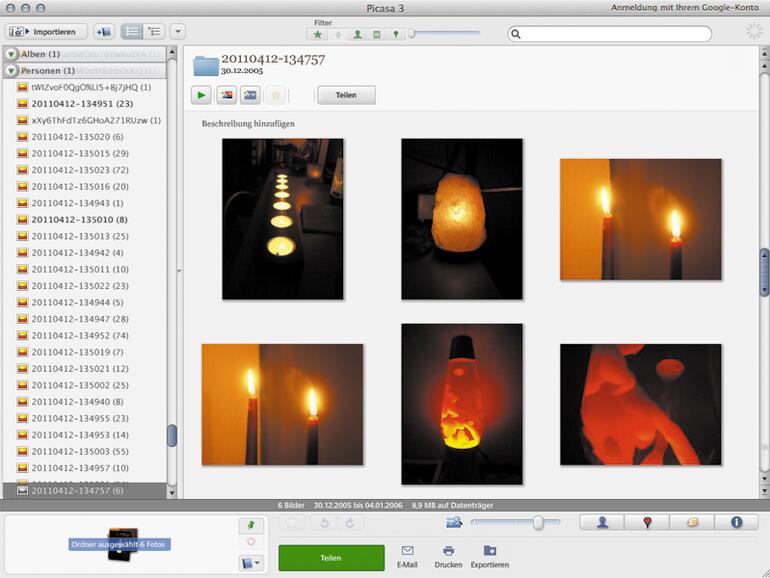Collapse the Personen section
This screenshot has height=578, width=770.
(11, 71)
